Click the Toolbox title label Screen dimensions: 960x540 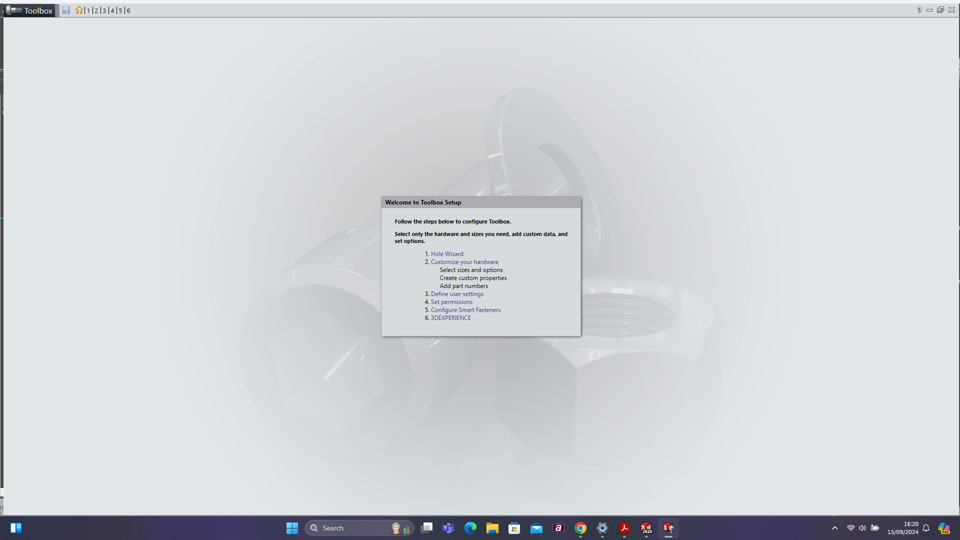pos(38,10)
